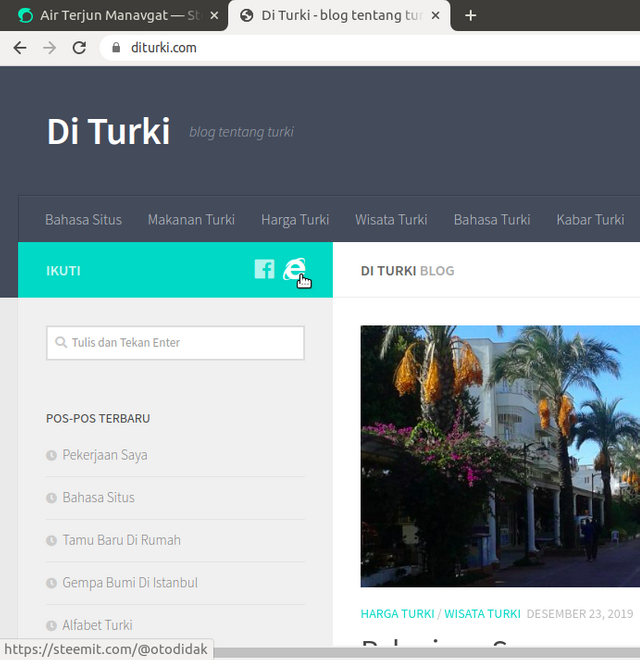The width and height of the screenshot is (640, 660).
Task: Click the browser back arrow
Action: click(x=20, y=48)
